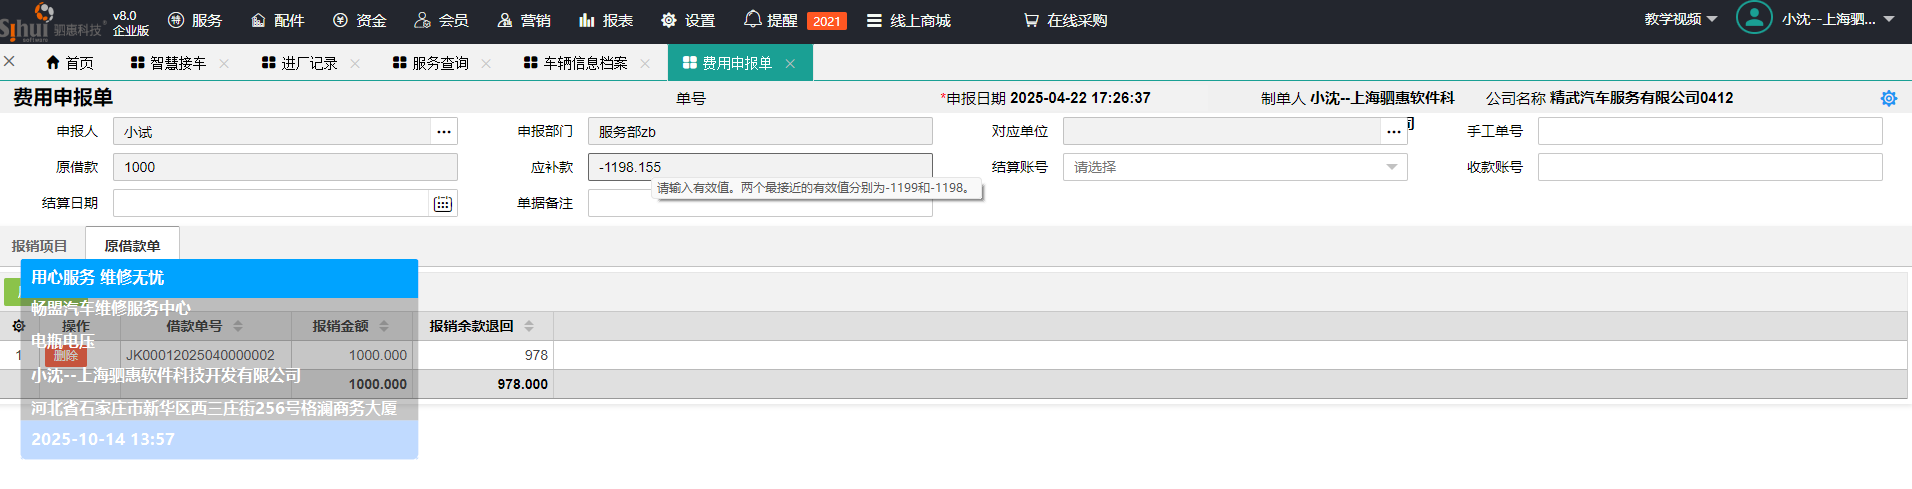This screenshot has height=489, width=1912.
Task: Click the table column settings gear
Action: click(18, 326)
